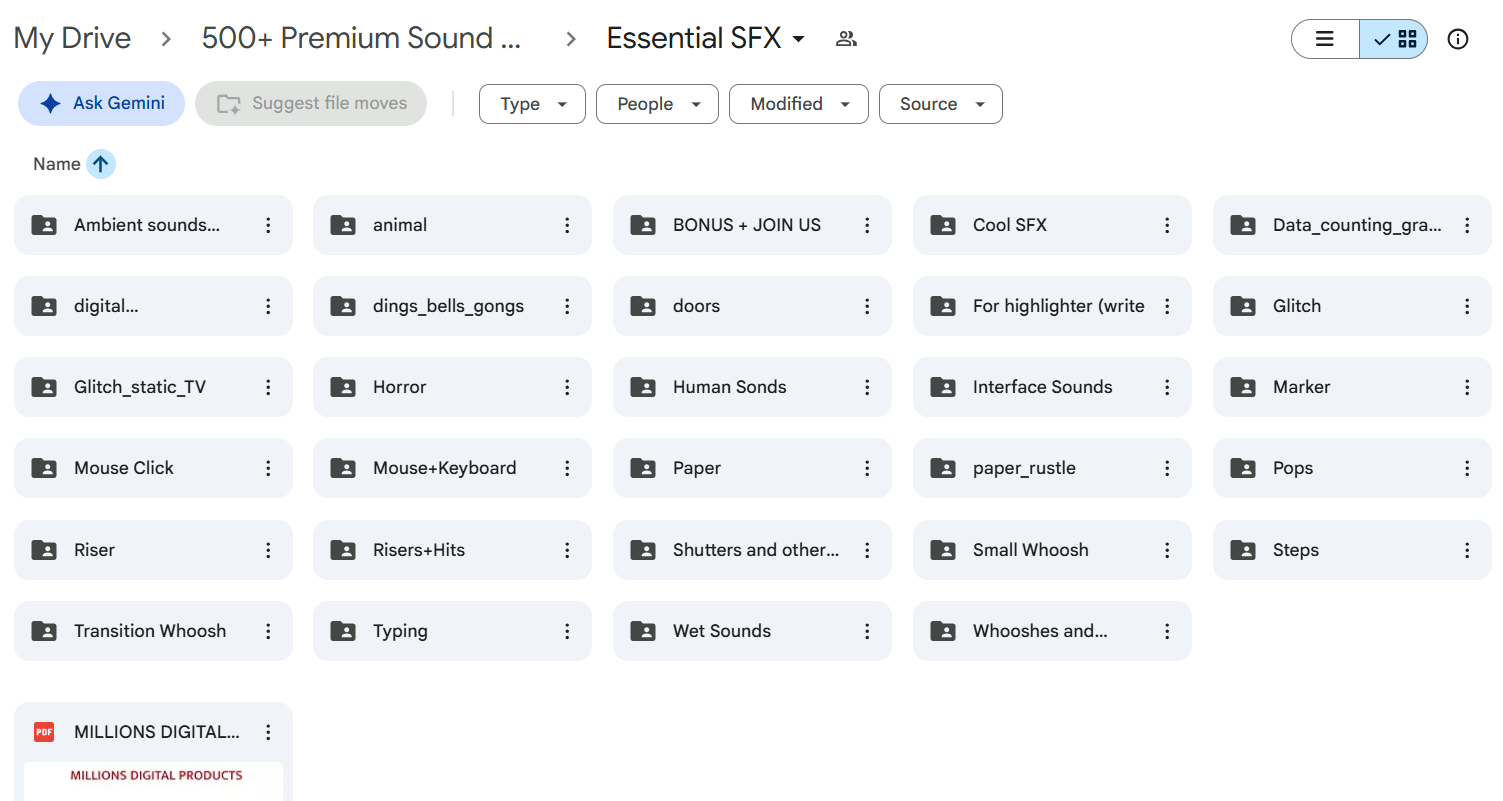This screenshot has height=801, width=1503.
Task: Open more actions for Pops folder
Action: click(1467, 468)
